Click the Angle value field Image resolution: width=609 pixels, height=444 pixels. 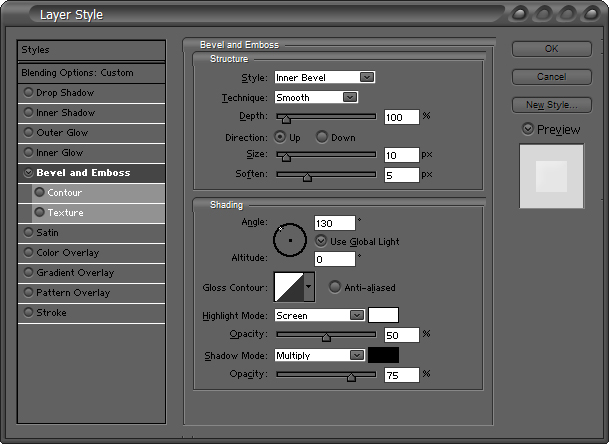(x=334, y=223)
